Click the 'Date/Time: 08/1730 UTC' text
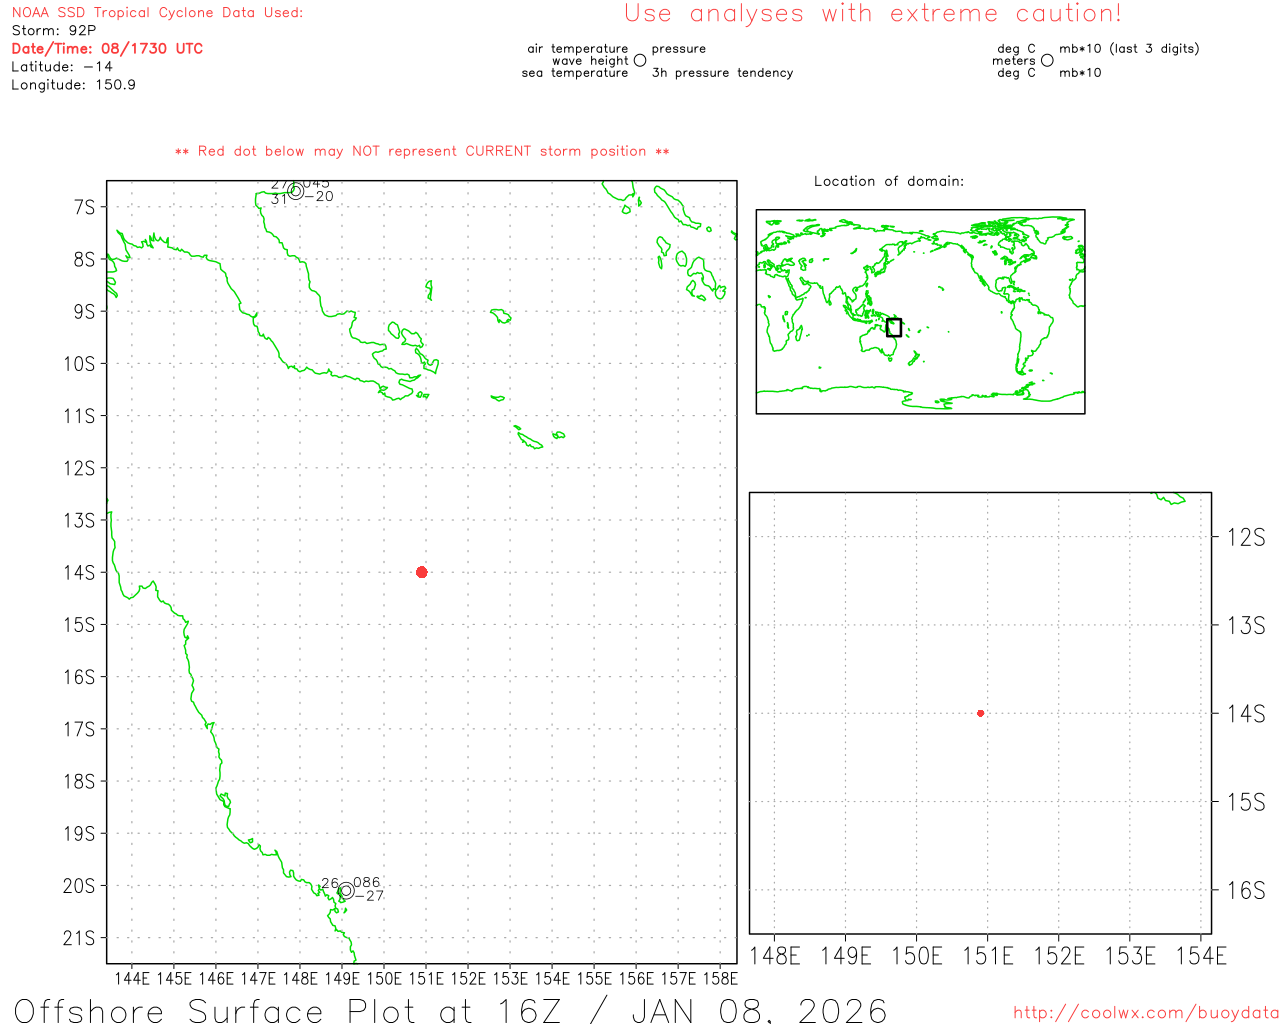 pos(107,48)
